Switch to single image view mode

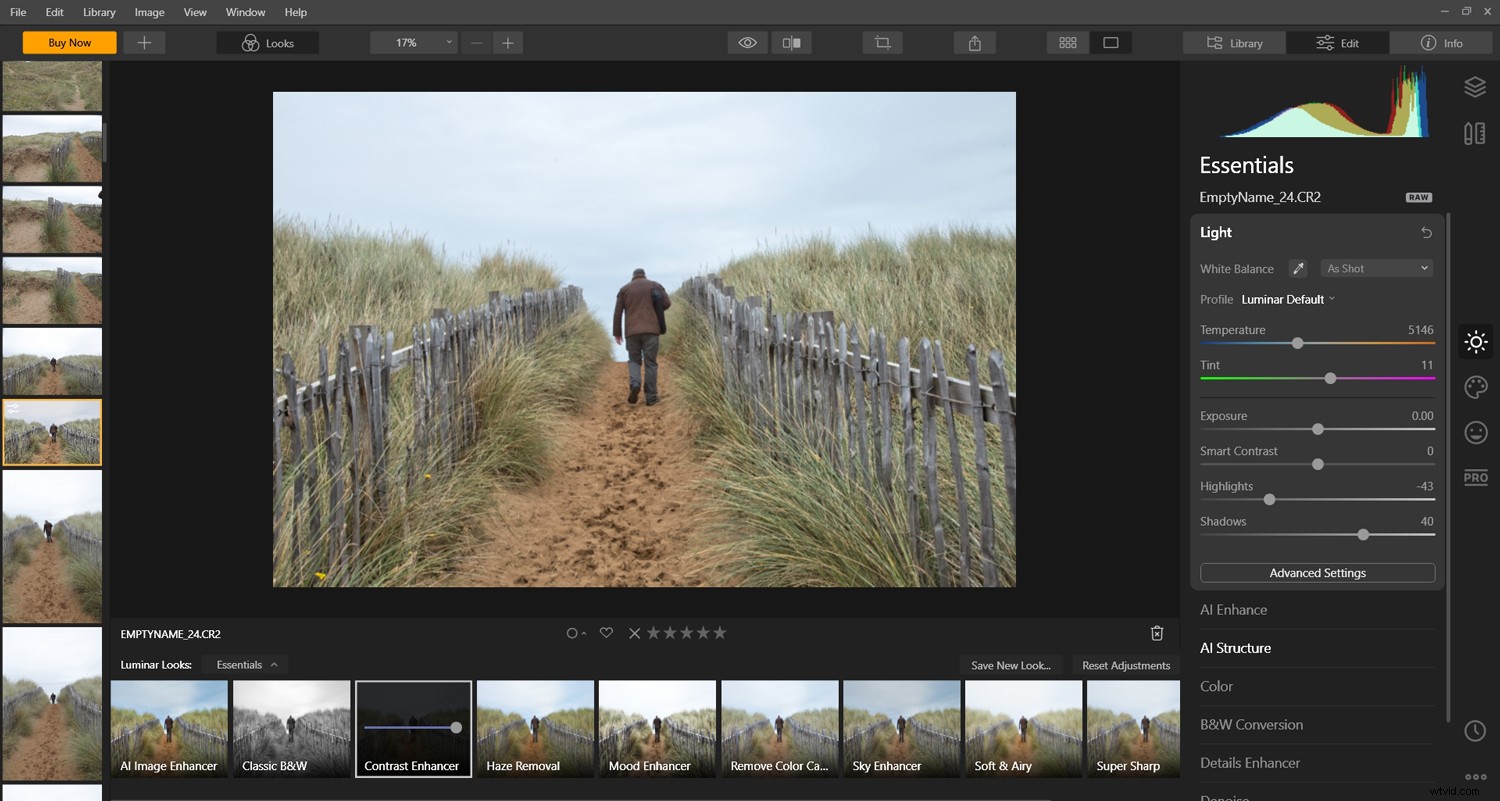pos(1111,42)
